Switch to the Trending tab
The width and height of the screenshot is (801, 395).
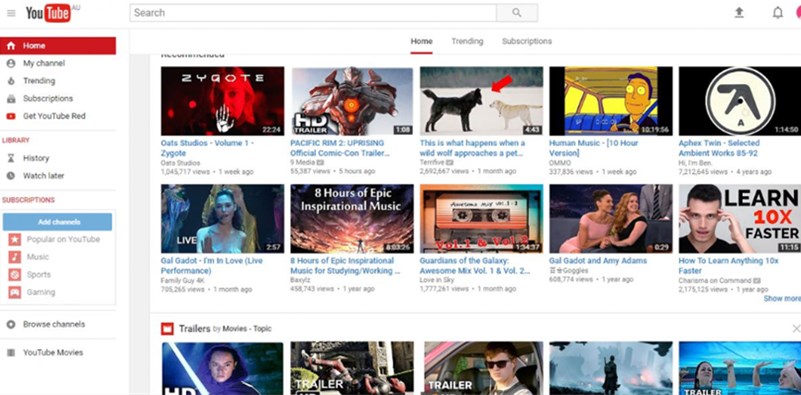click(x=467, y=41)
